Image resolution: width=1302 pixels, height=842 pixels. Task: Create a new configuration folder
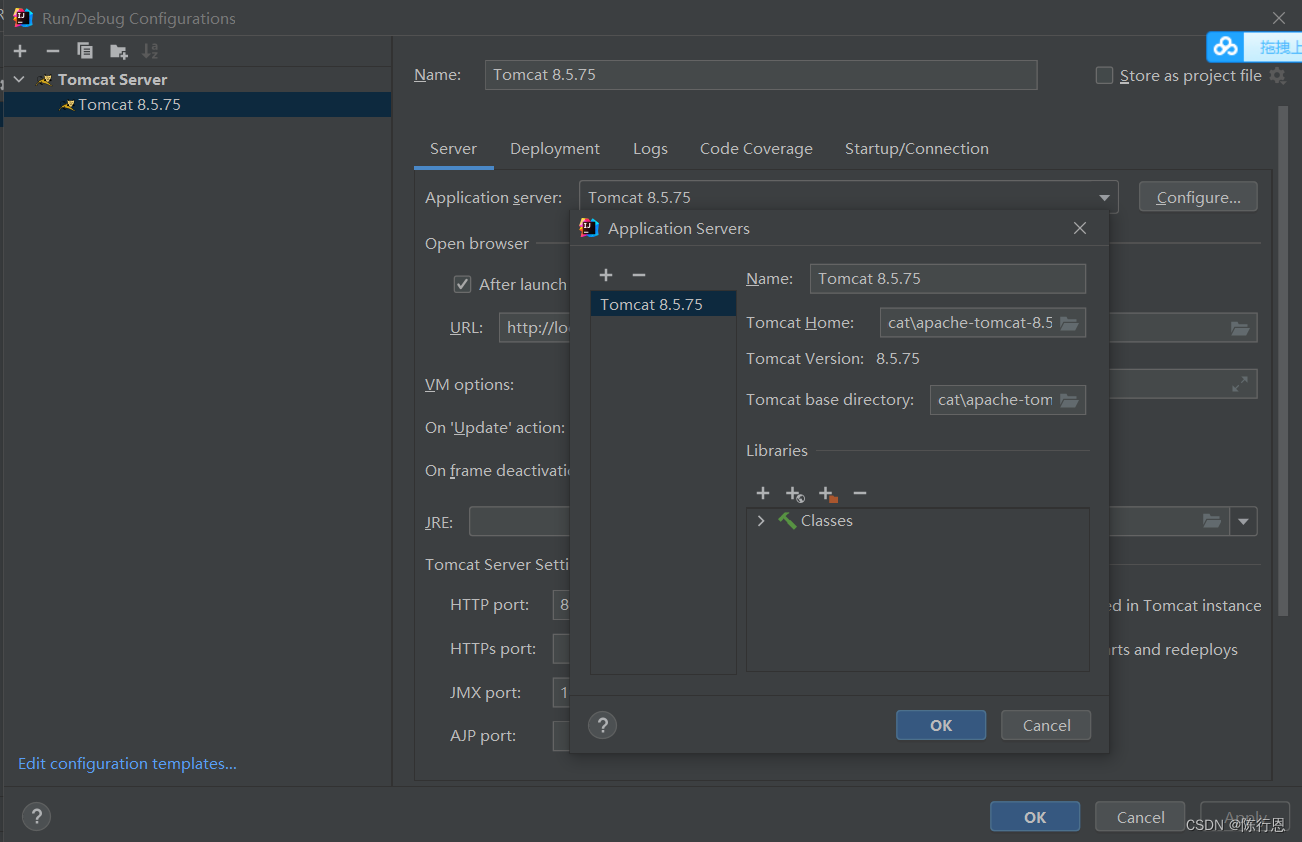pos(117,50)
